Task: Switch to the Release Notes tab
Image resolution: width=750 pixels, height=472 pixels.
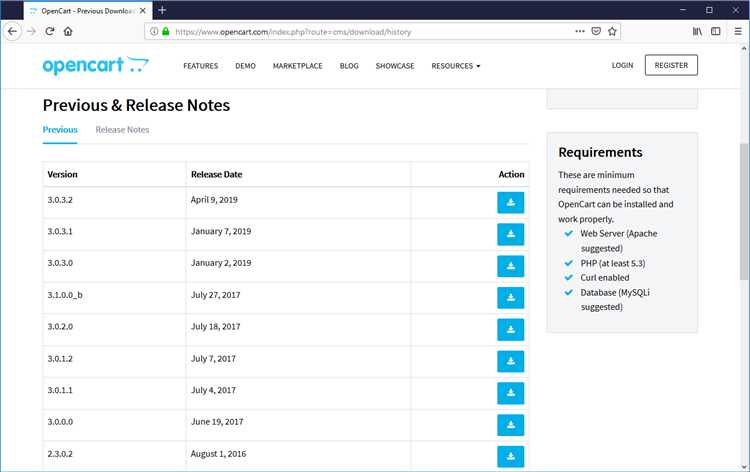Action: point(122,130)
